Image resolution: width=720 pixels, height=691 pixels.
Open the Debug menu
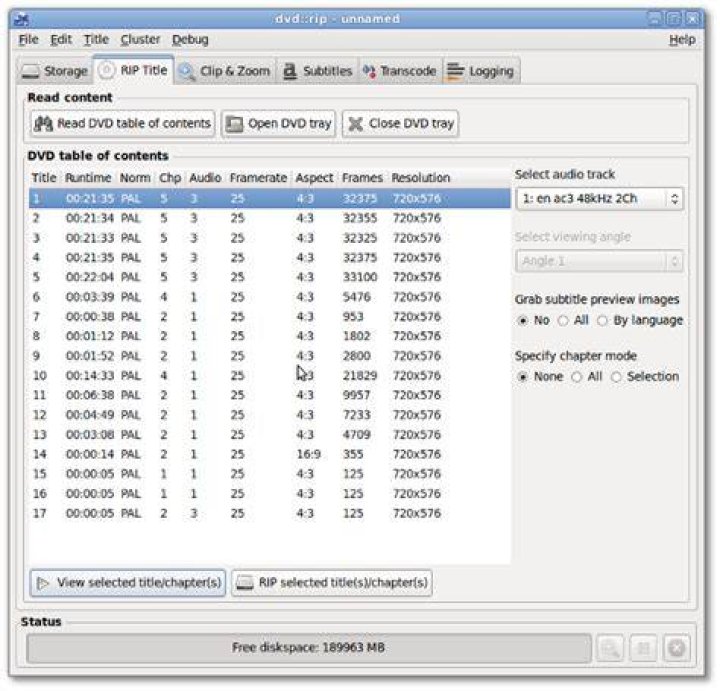tap(190, 40)
